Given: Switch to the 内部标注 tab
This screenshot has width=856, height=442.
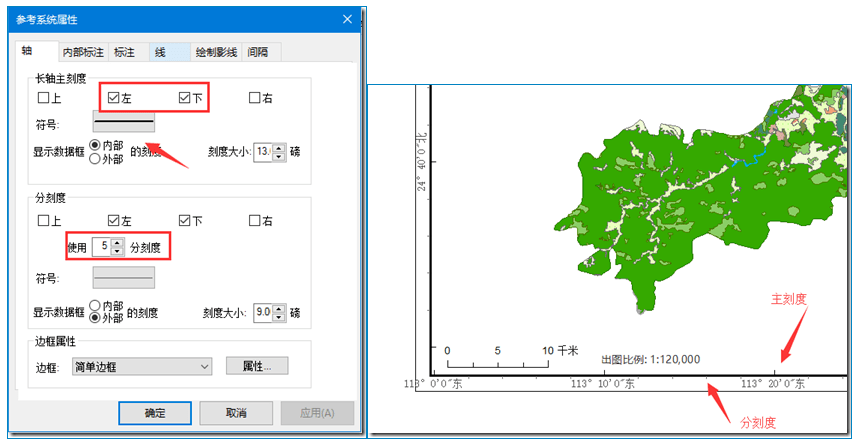Looking at the screenshot, I should [x=83, y=52].
